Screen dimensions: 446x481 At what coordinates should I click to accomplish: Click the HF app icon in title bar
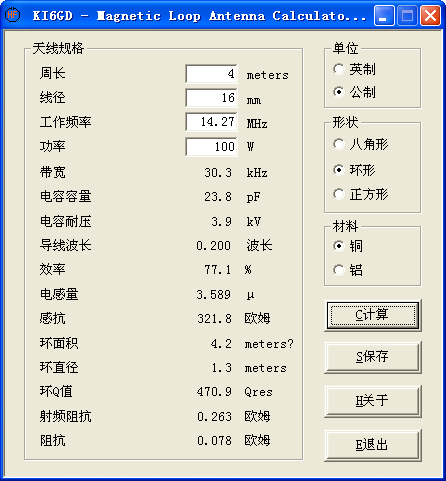(13, 15)
